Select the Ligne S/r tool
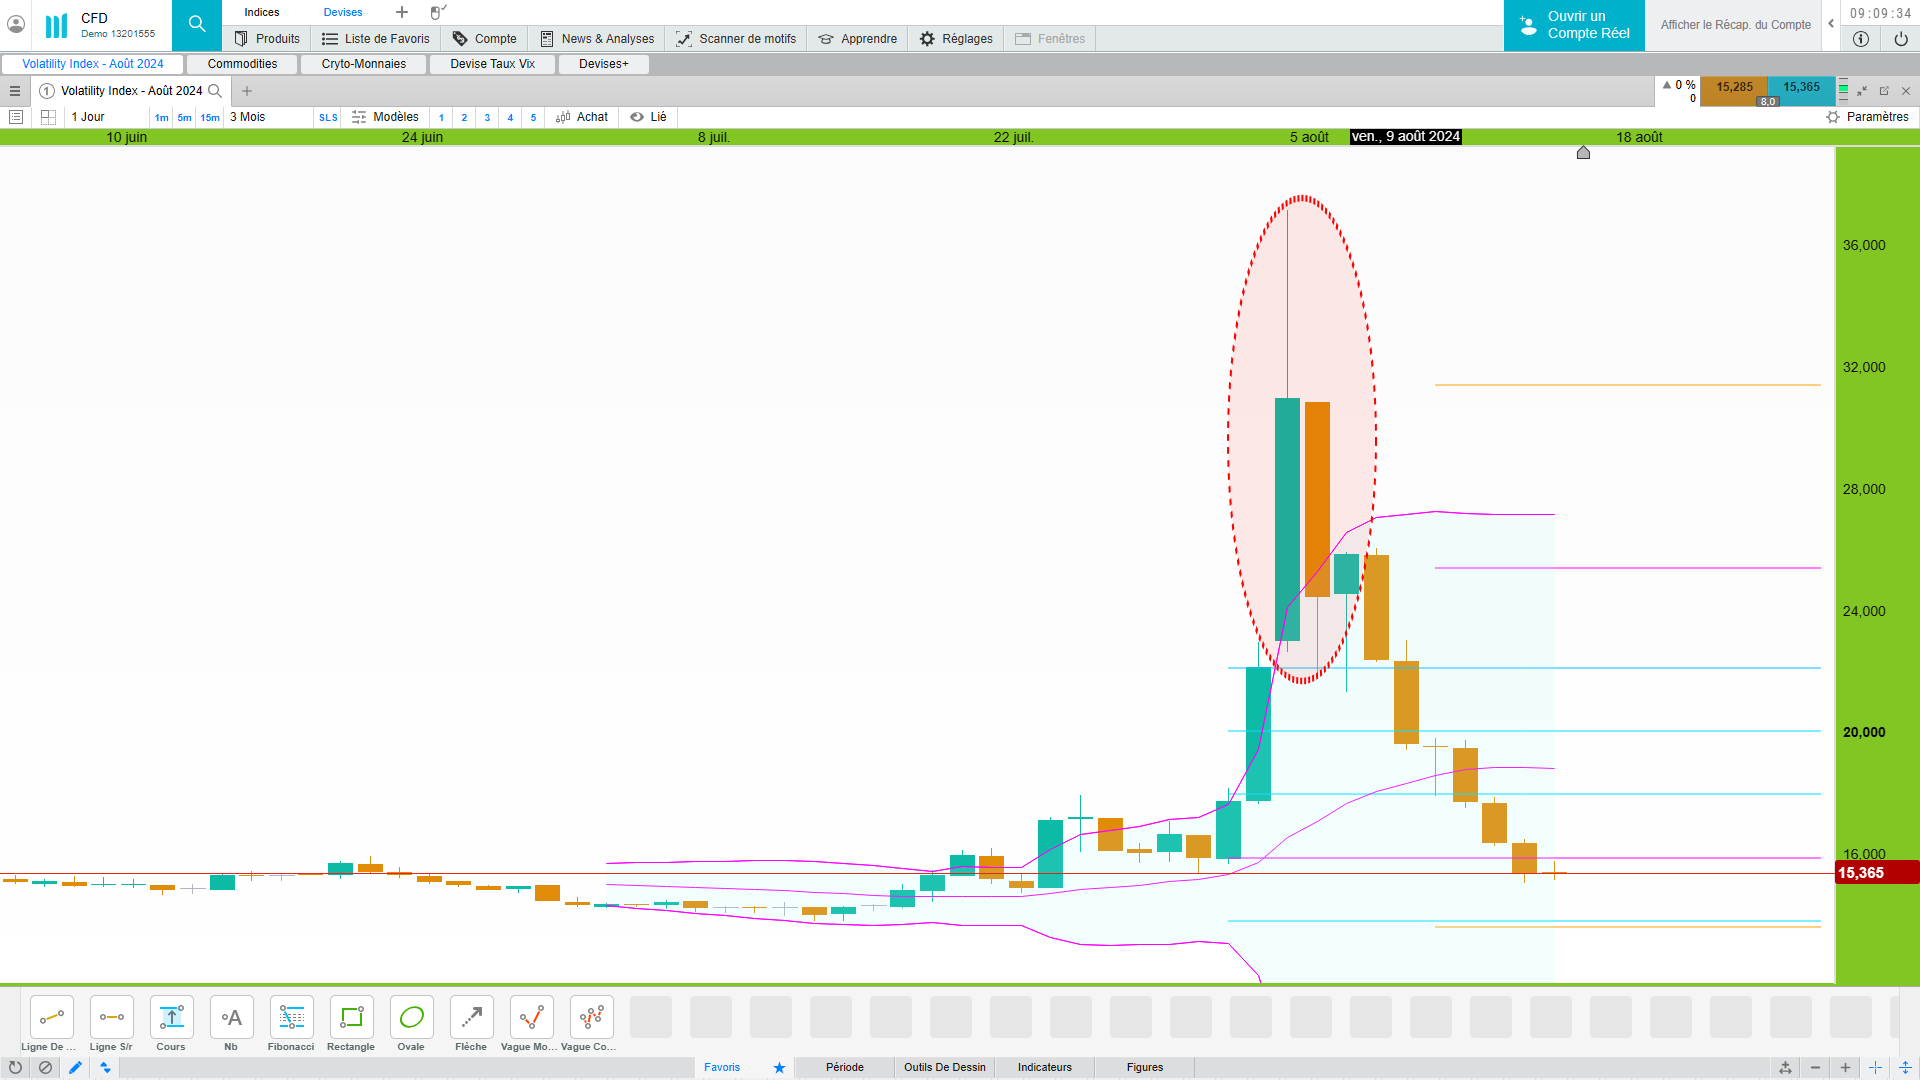Image resolution: width=1920 pixels, height=1080 pixels. click(x=111, y=1018)
